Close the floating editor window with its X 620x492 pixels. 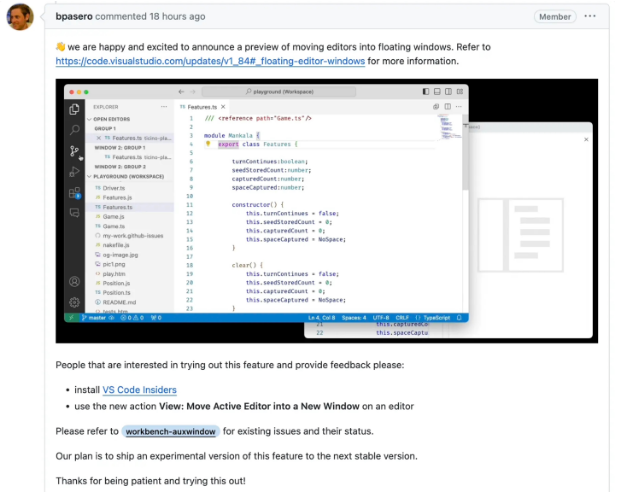pyautogui.click(x=586, y=140)
